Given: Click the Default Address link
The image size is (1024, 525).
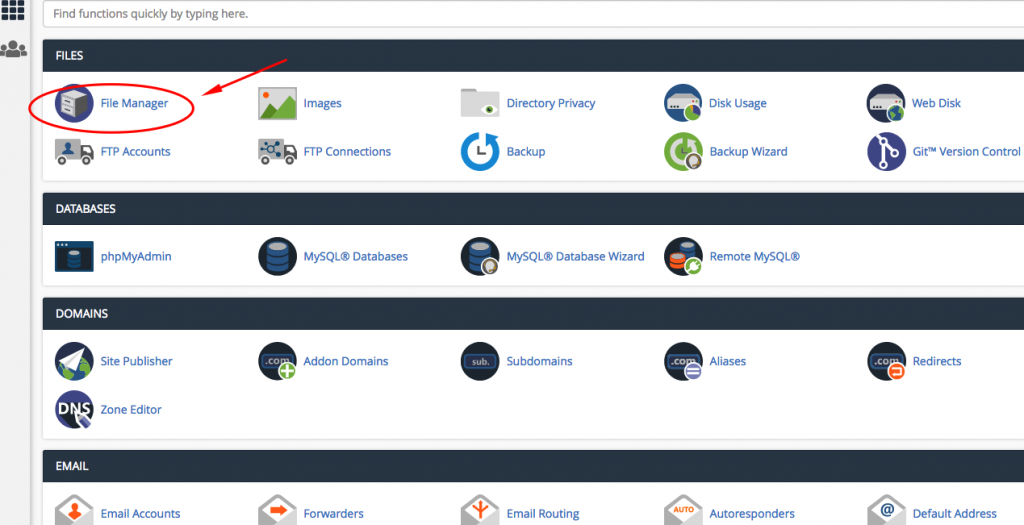Looking at the screenshot, I should pyautogui.click(x=954, y=514).
